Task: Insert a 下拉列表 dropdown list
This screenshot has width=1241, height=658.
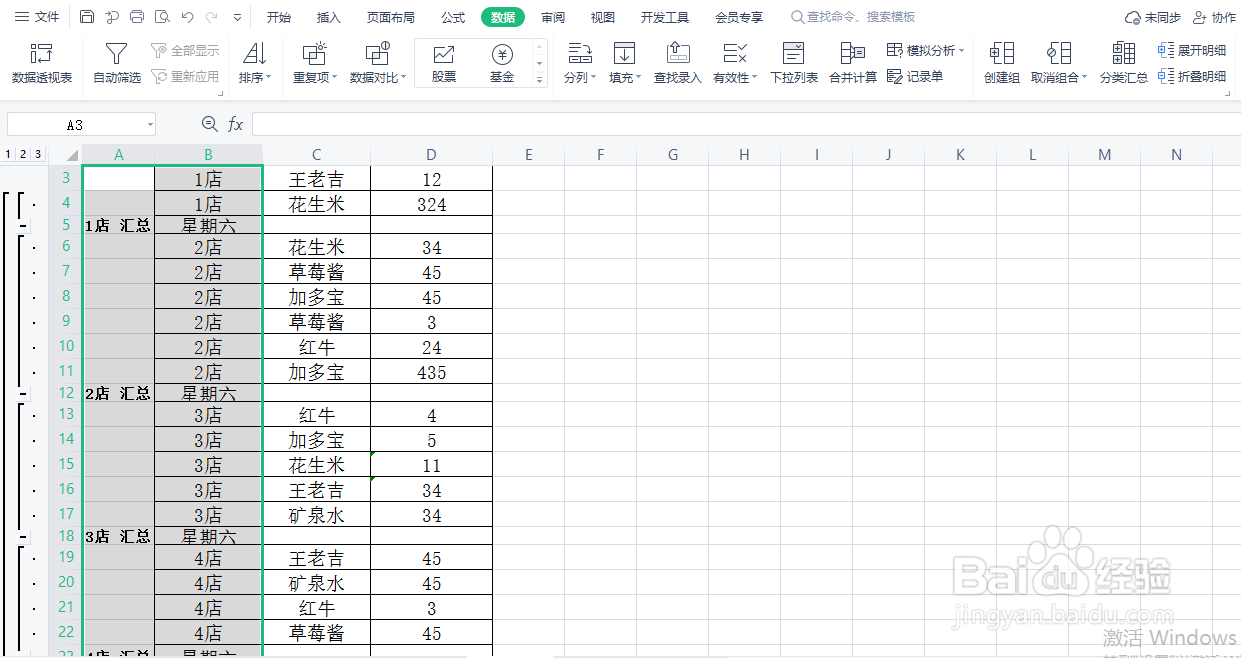Action: click(794, 63)
